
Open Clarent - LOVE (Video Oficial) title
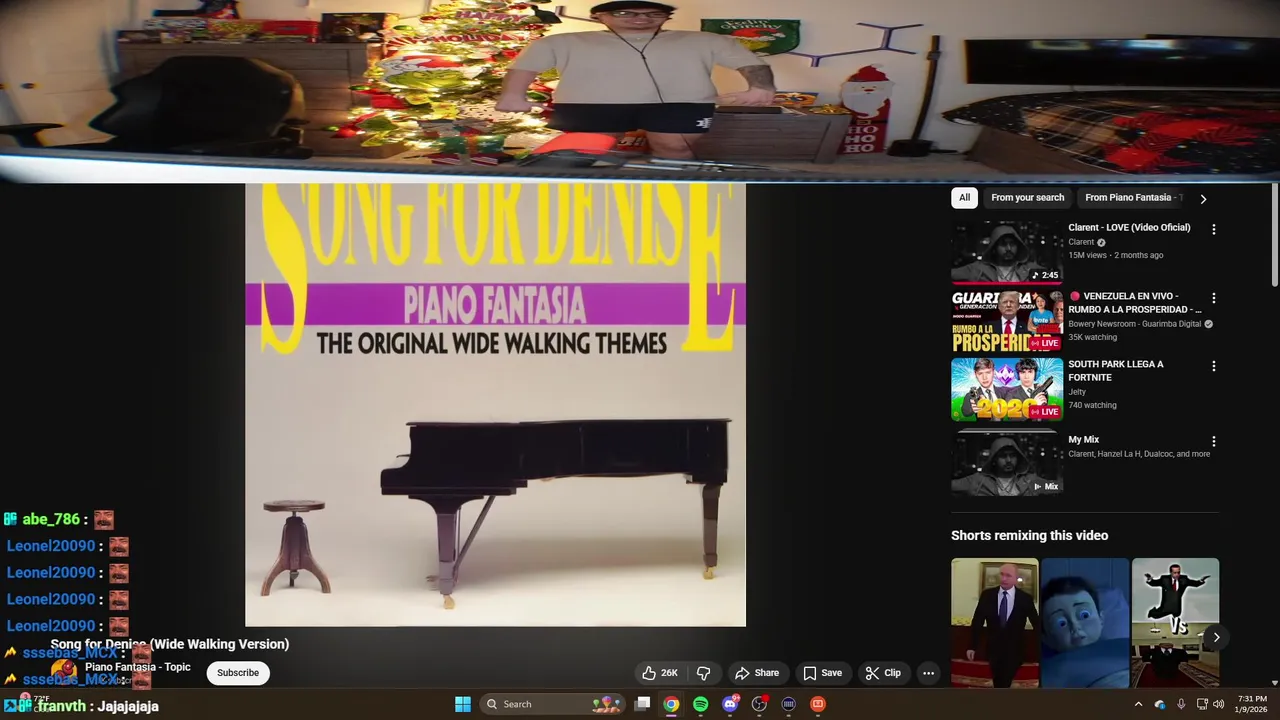1129,227
